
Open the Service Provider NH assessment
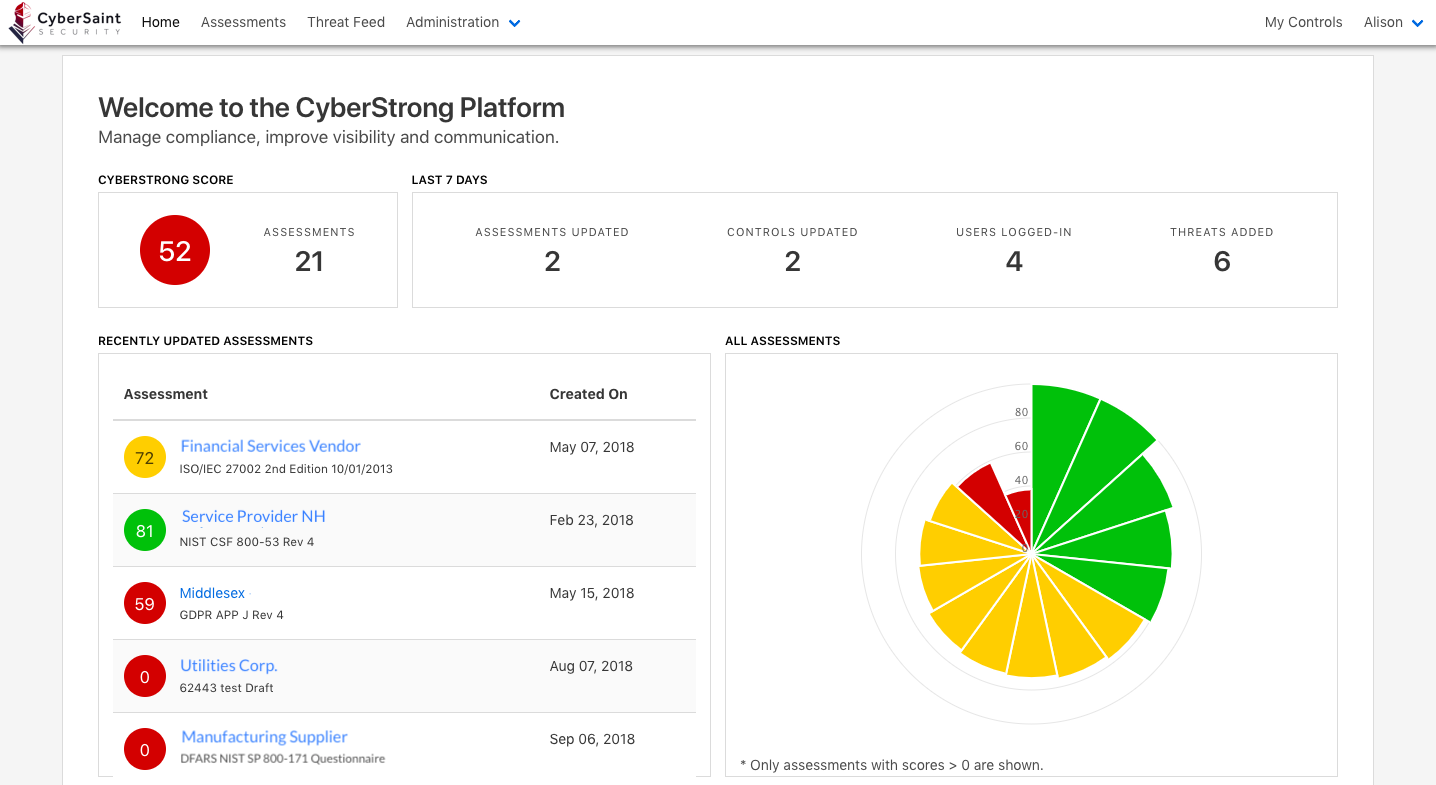[x=253, y=516]
